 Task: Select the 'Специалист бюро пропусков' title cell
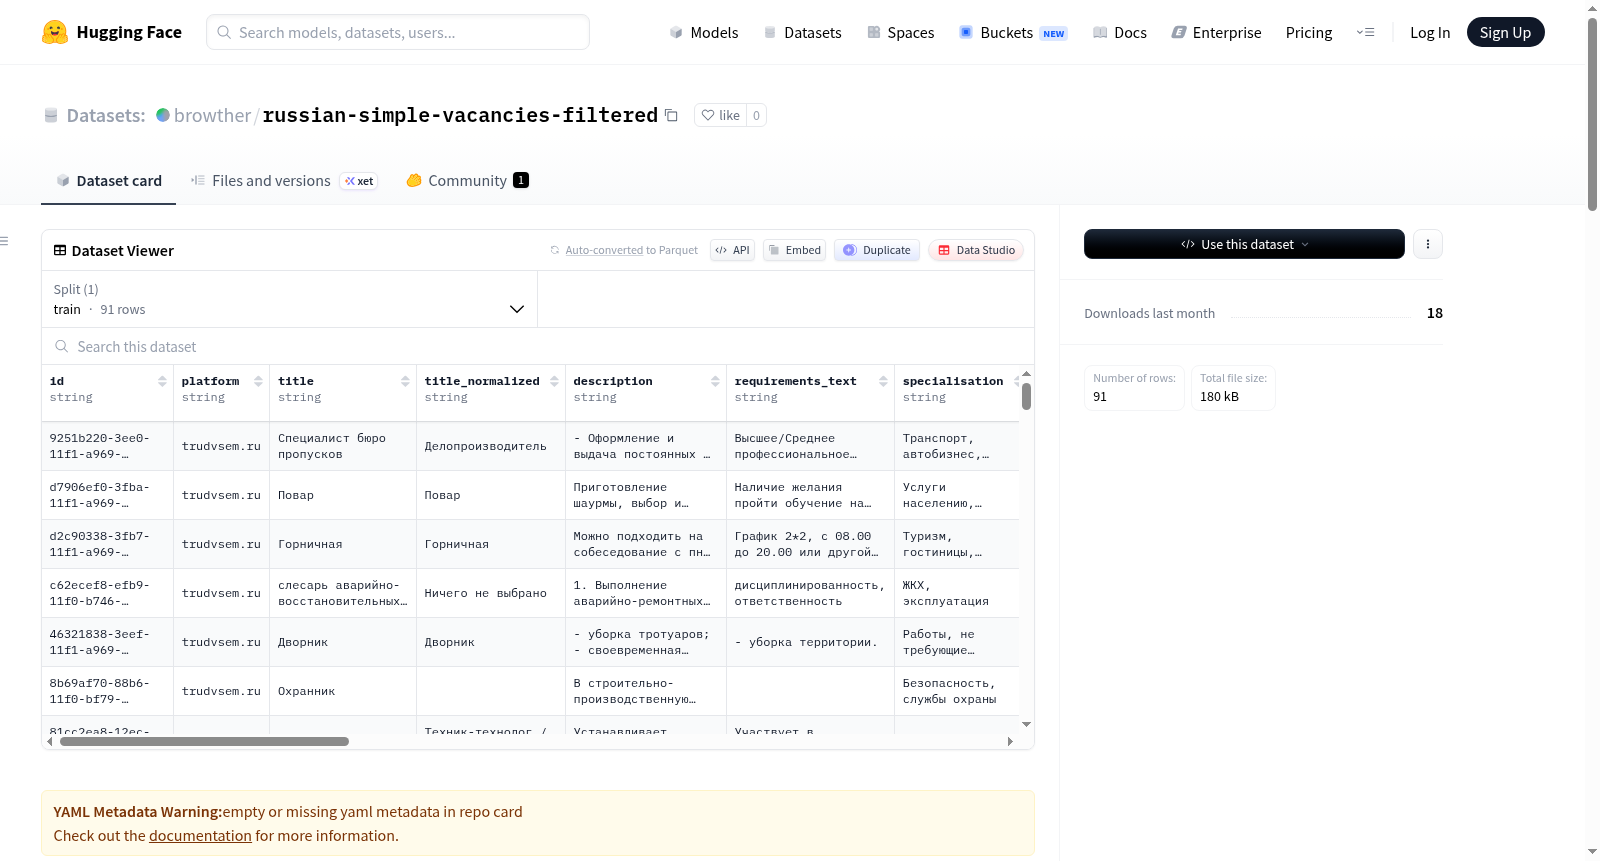(x=343, y=446)
